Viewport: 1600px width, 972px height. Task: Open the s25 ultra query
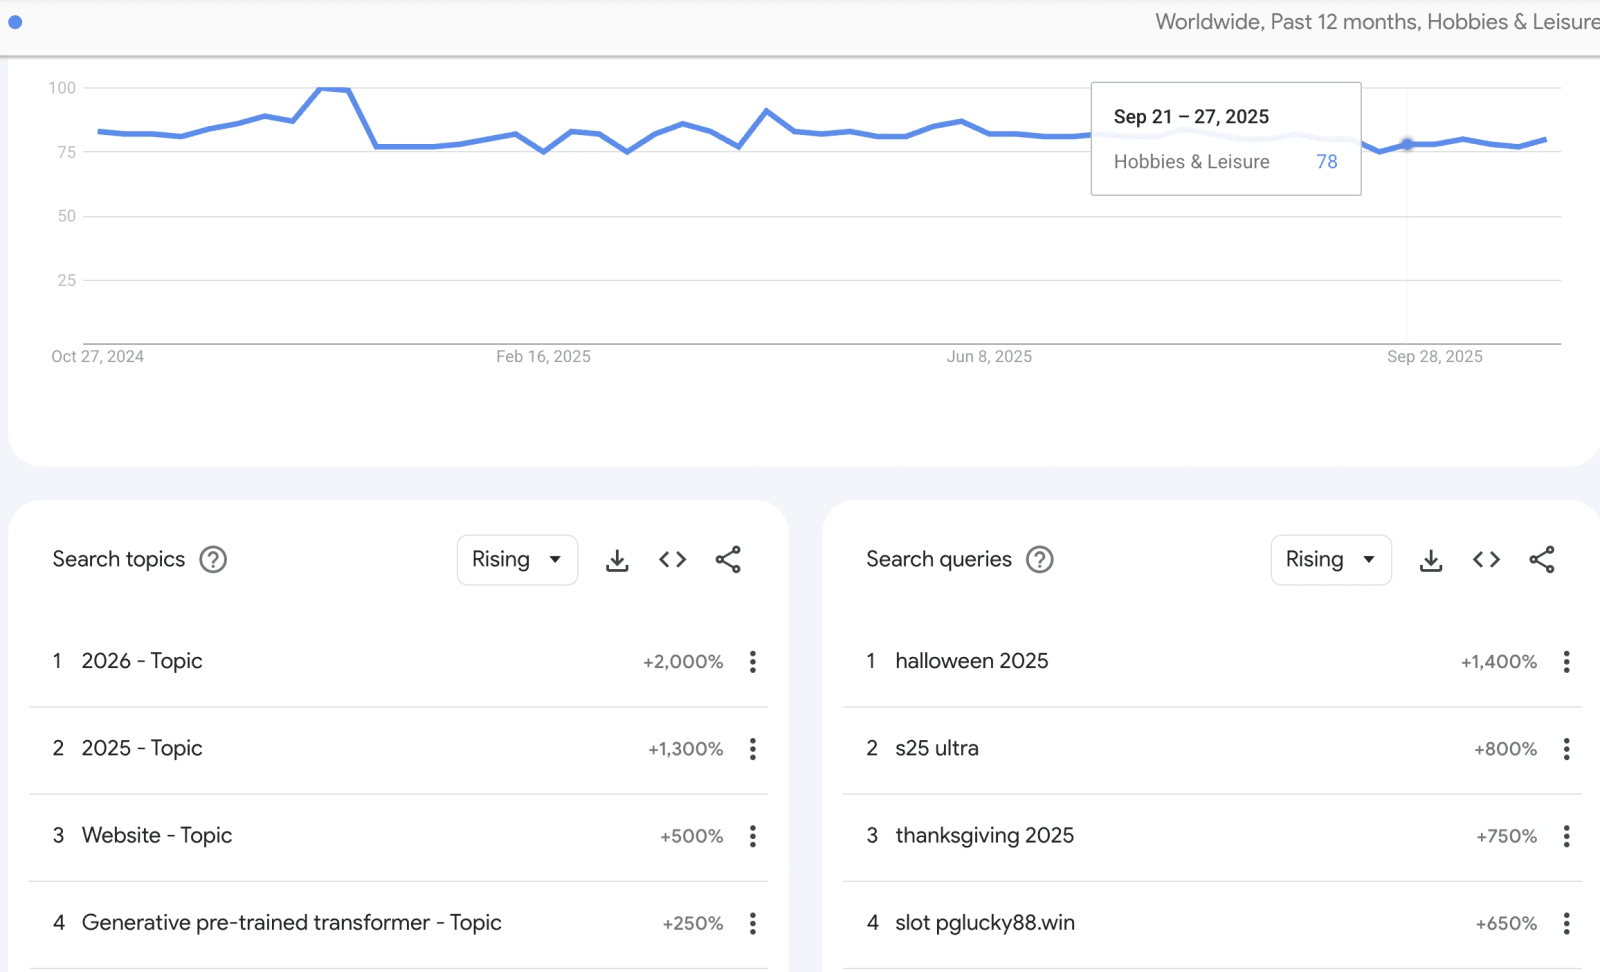(x=937, y=748)
